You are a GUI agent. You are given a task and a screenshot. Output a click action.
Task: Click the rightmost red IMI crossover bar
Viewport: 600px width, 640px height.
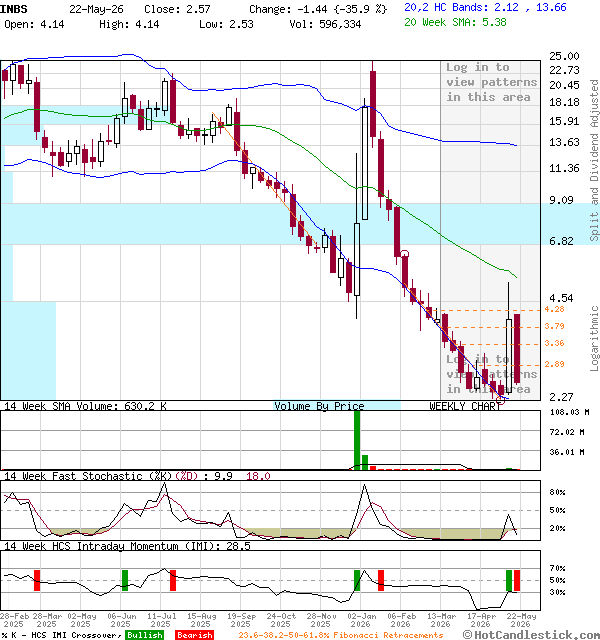517,580
